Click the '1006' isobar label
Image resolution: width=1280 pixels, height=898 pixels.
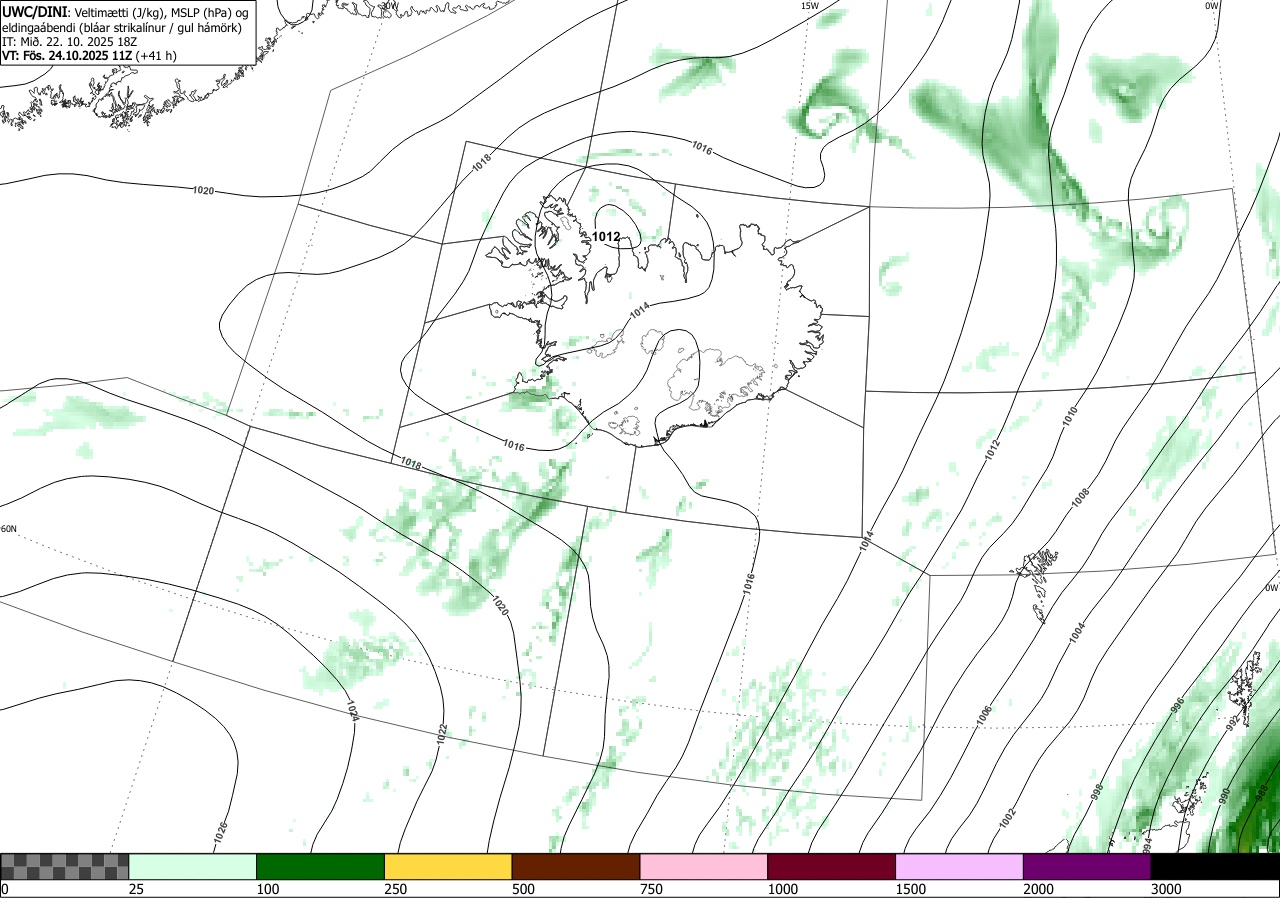click(984, 715)
